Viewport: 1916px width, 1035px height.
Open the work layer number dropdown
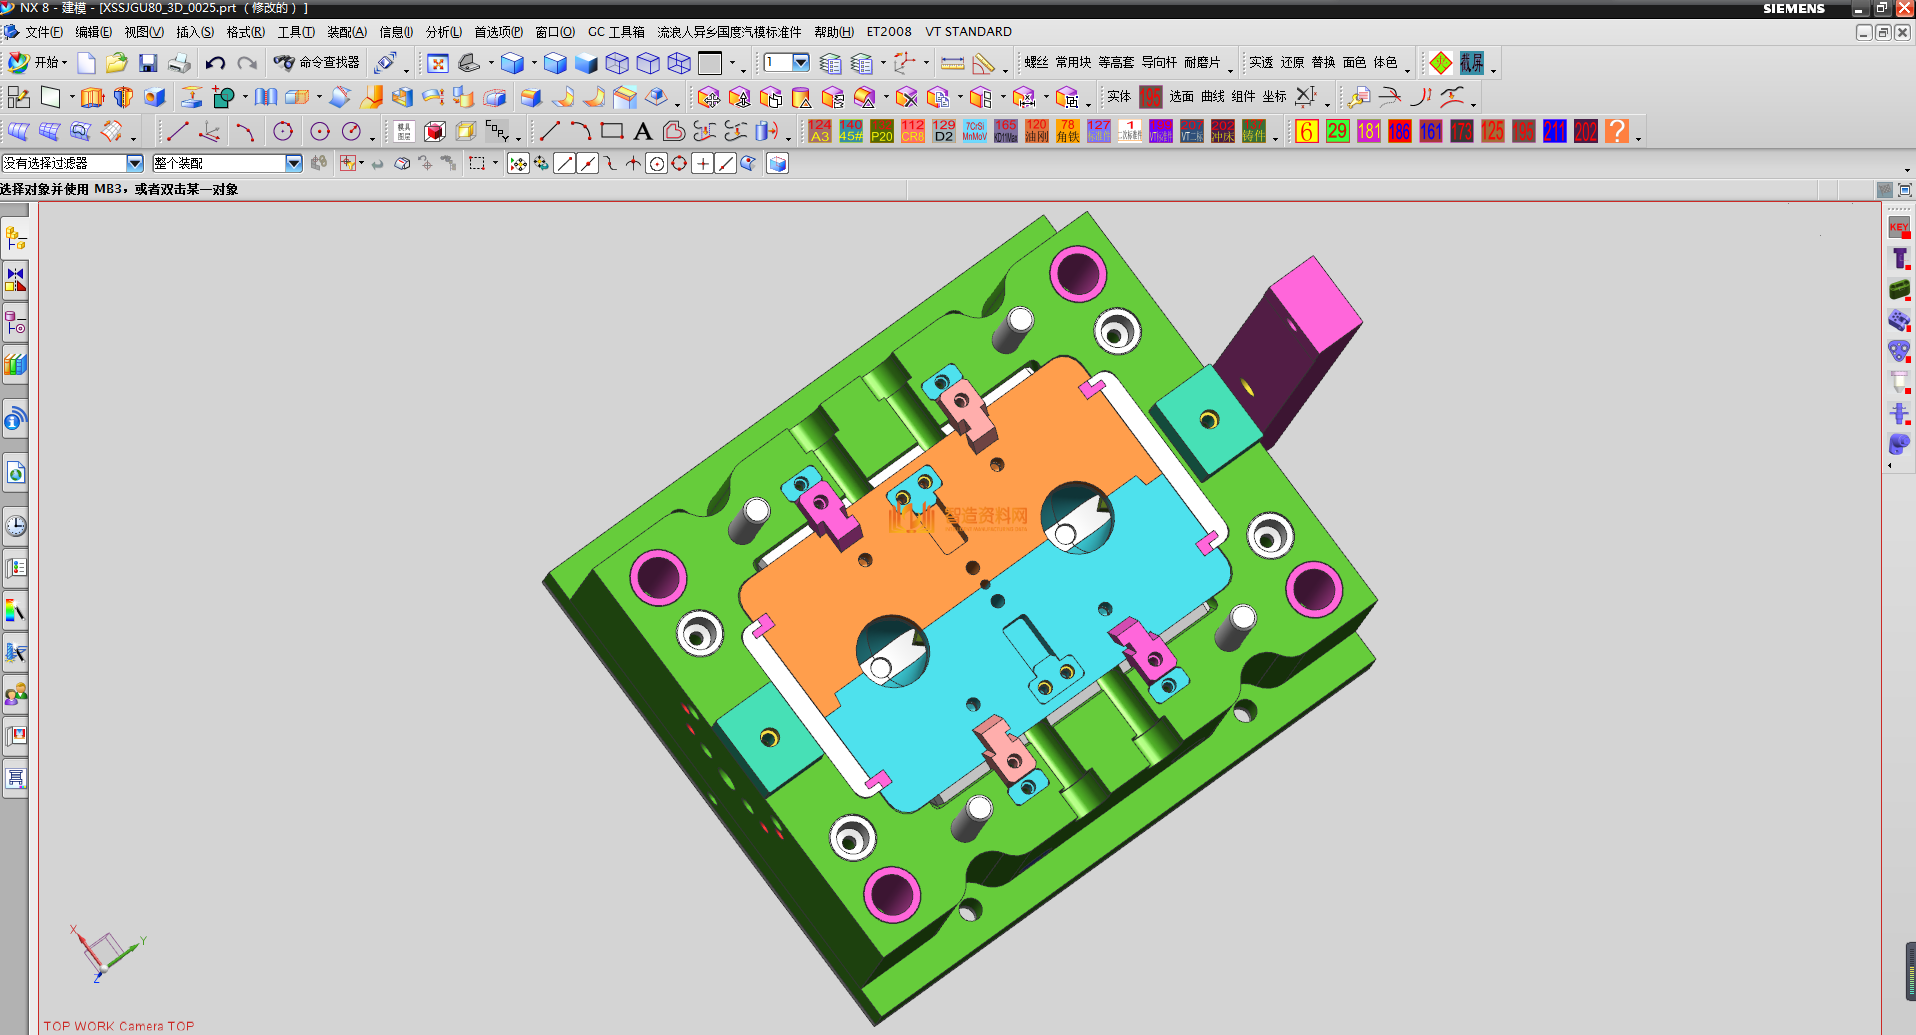pyautogui.click(x=801, y=63)
